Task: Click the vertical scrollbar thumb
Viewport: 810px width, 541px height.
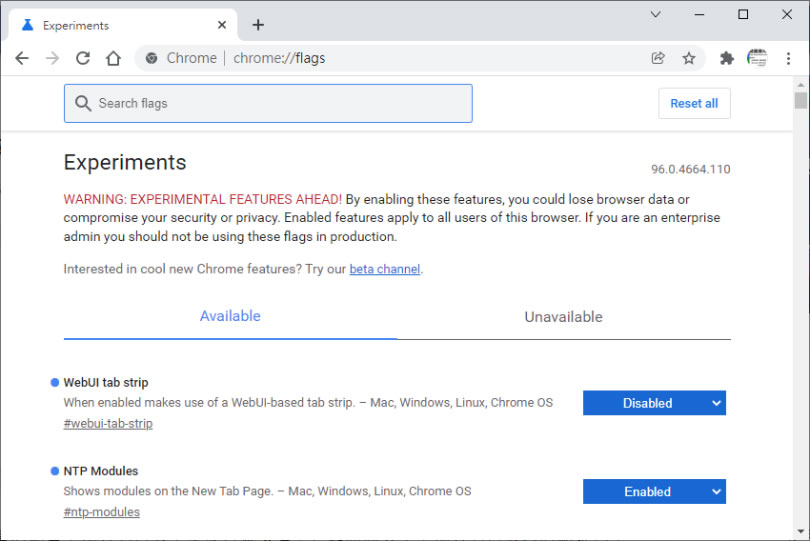Action: 801,100
